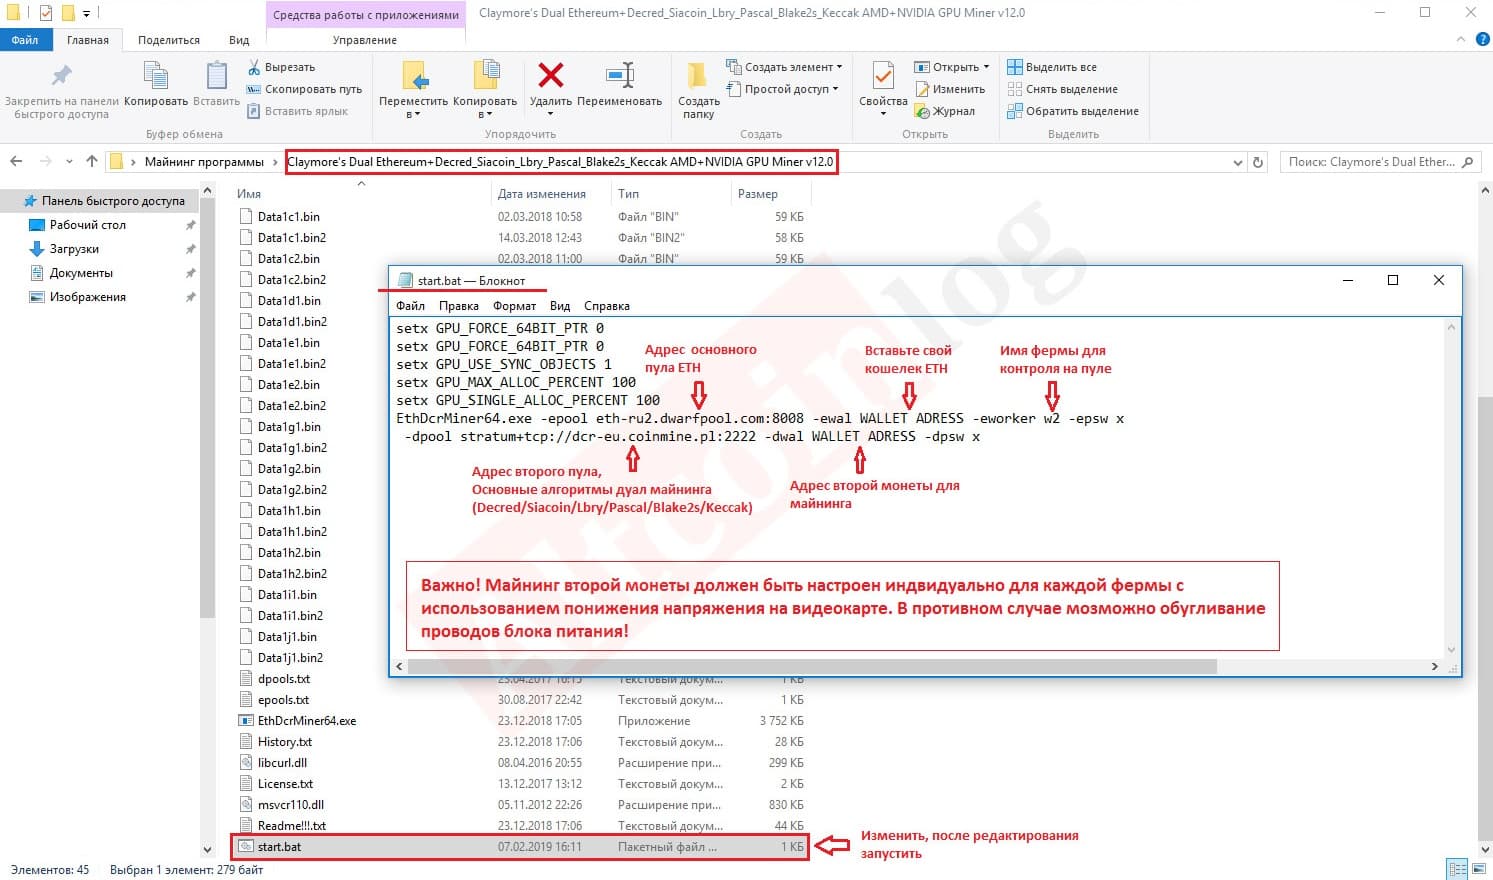This screenshot has width=1493, height=880.
Task: Click Майнинг программы breadcrumb in address bar
Action: coord(204,162)
